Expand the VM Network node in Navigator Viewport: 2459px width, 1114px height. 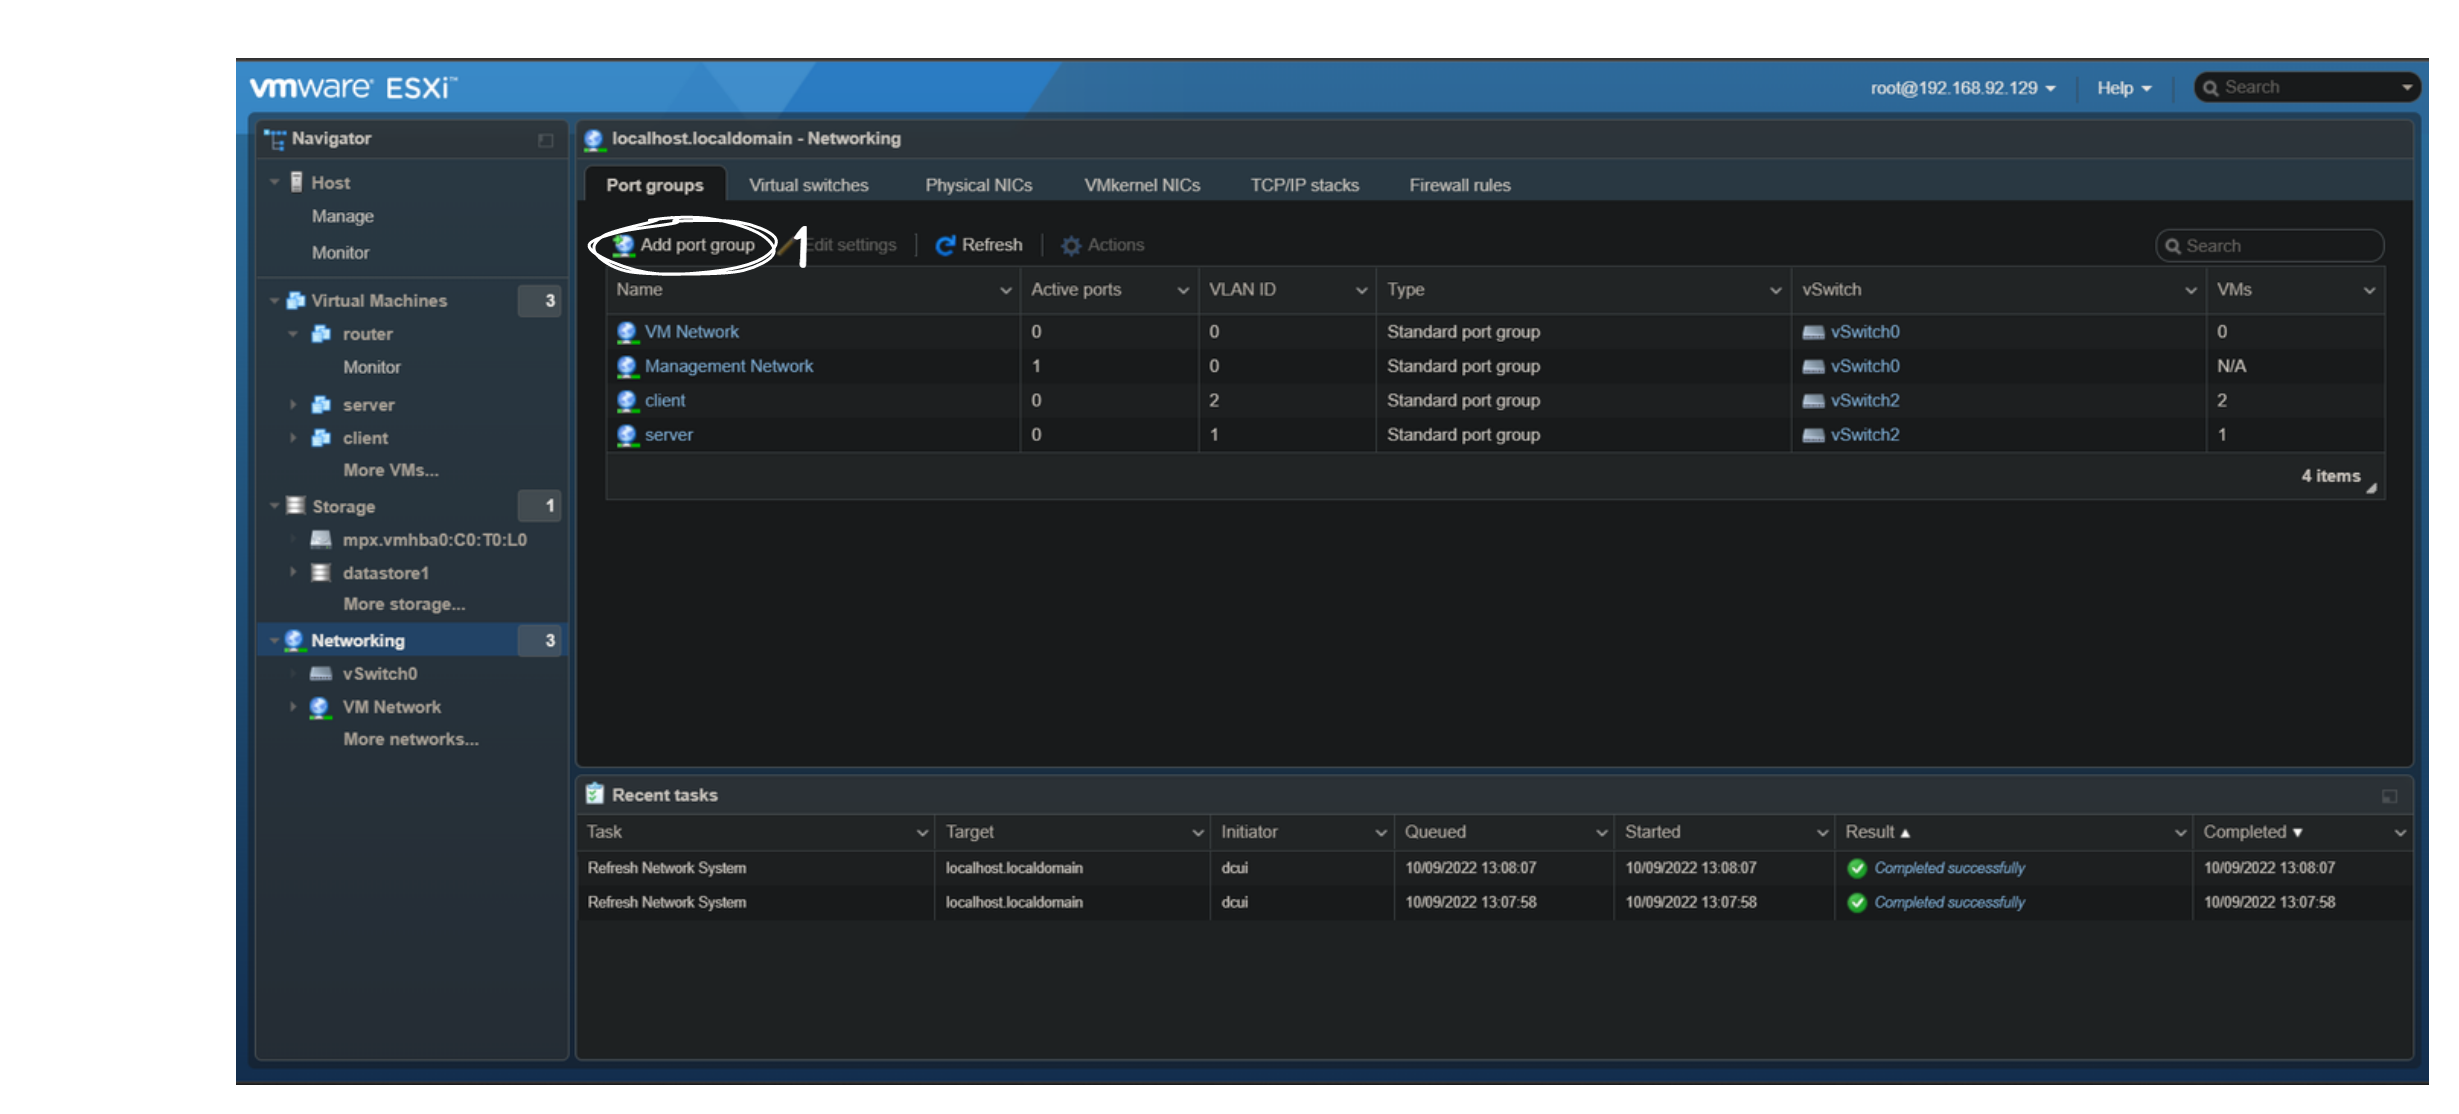293,706
